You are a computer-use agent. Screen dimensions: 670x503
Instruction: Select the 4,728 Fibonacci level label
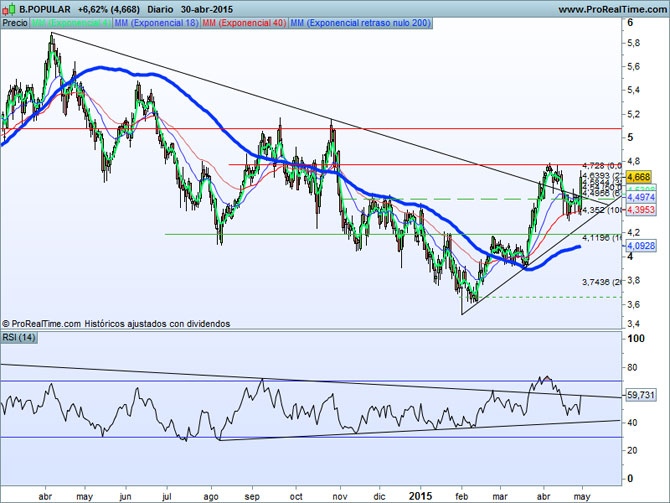602,165
